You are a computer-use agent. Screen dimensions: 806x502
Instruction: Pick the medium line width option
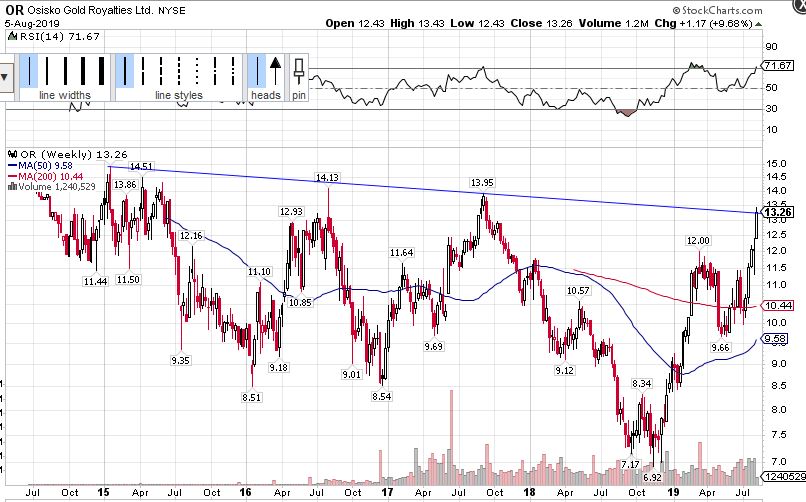pyautogui.click(x=65, y=71)
